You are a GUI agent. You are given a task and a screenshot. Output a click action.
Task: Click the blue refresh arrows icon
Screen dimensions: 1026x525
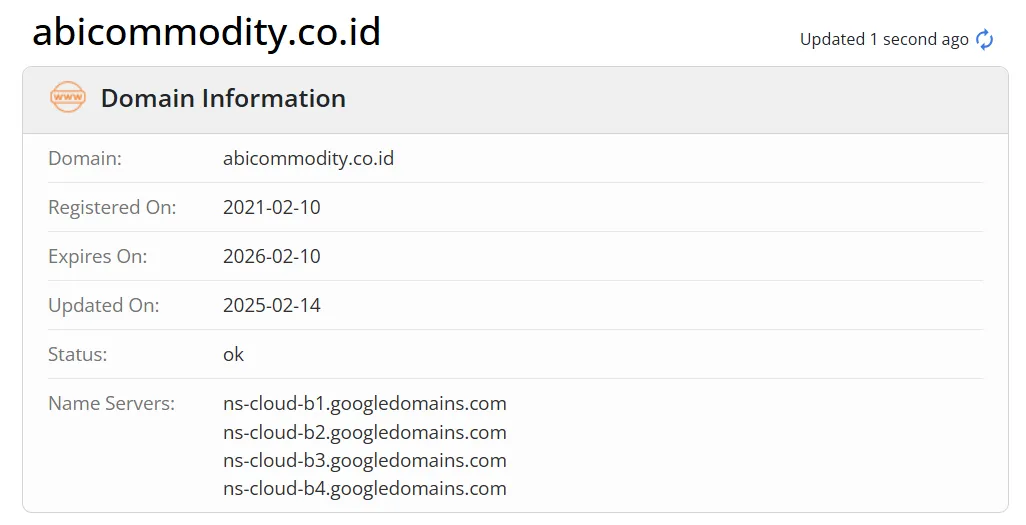pyautogui.click(x=984, y=39)
